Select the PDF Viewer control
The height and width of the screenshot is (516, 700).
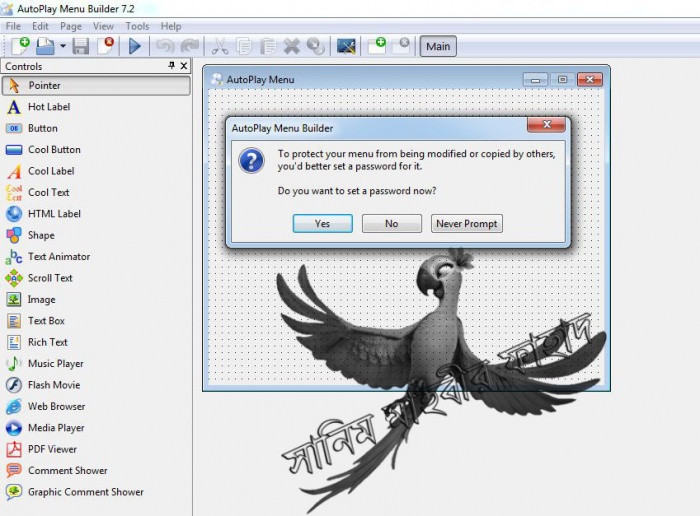point(96,449)
